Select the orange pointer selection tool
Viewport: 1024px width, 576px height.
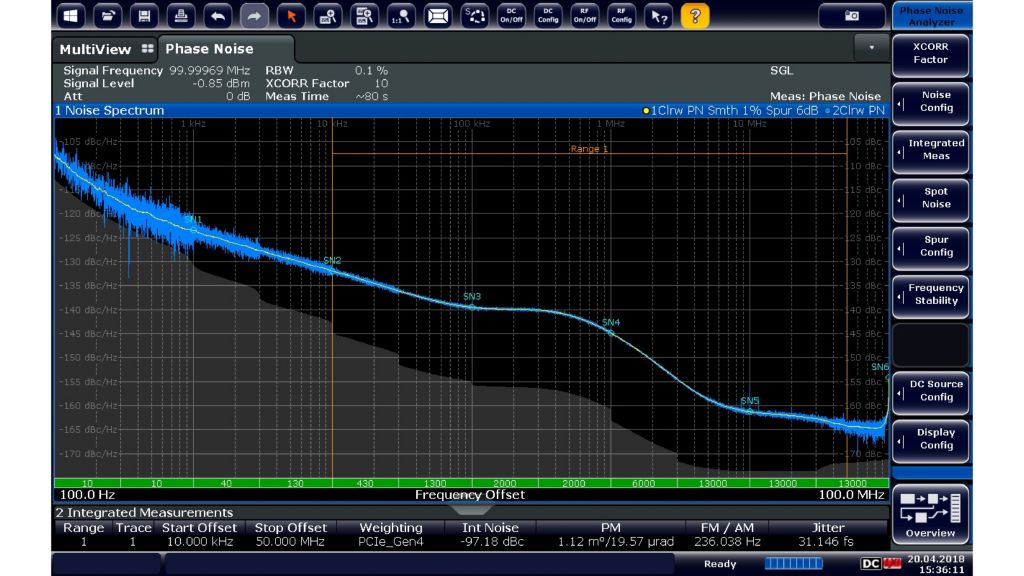point(291,16)
